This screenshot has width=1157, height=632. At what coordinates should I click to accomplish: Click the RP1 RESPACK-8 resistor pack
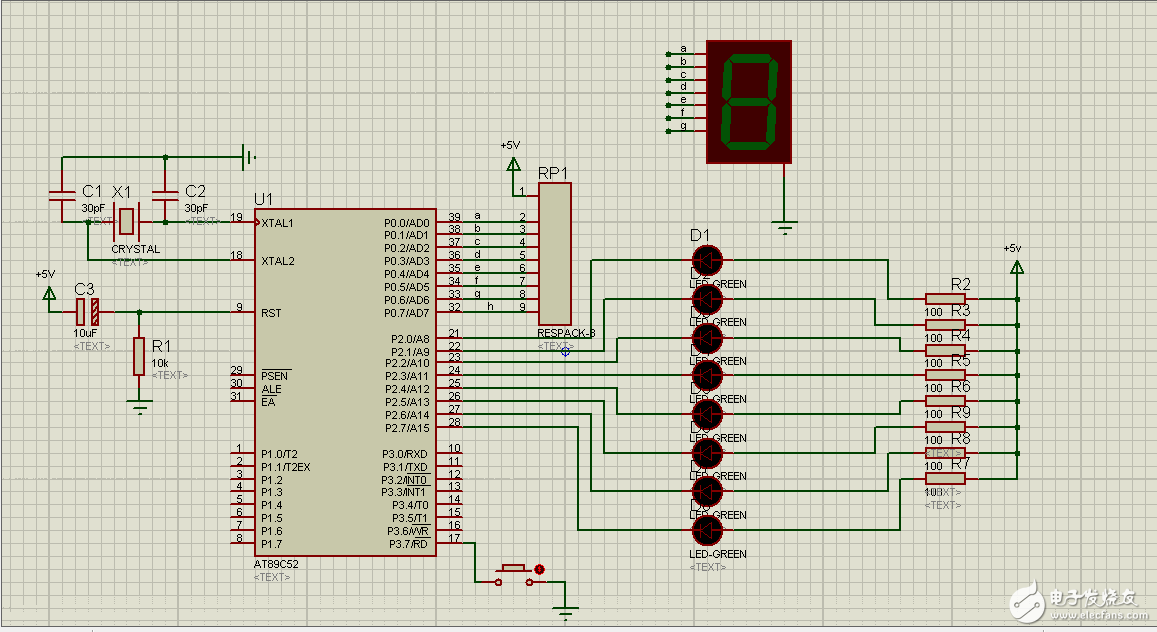point(555,254)
